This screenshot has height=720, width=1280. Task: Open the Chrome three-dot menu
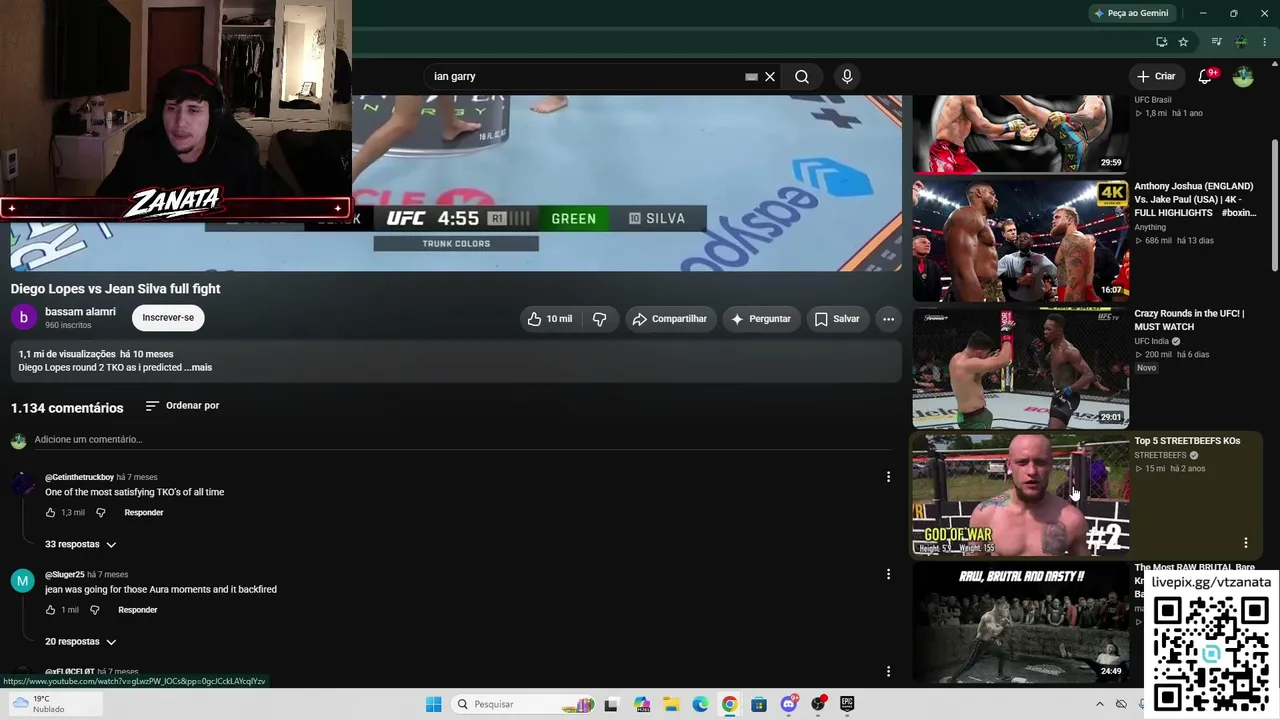pyautogui.click(x=1265, y=42)
